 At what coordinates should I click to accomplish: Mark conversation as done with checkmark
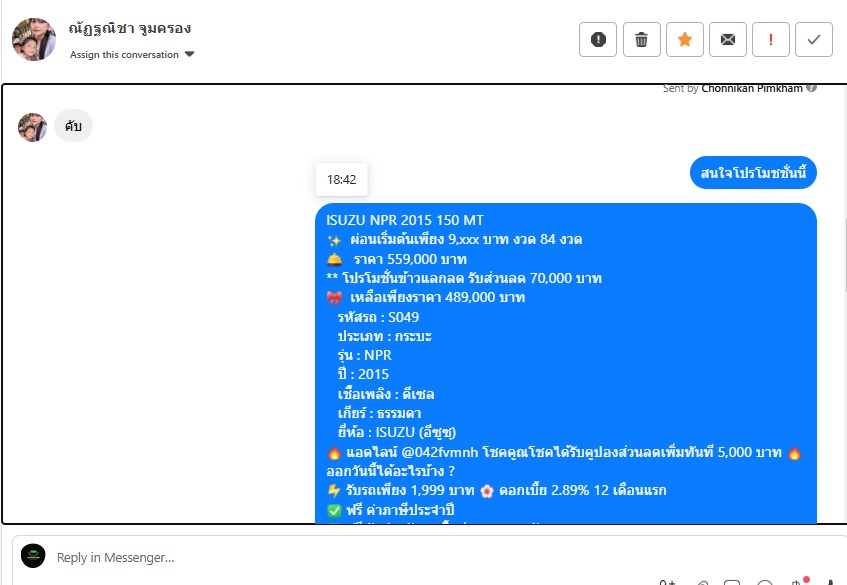coord(814,39)
